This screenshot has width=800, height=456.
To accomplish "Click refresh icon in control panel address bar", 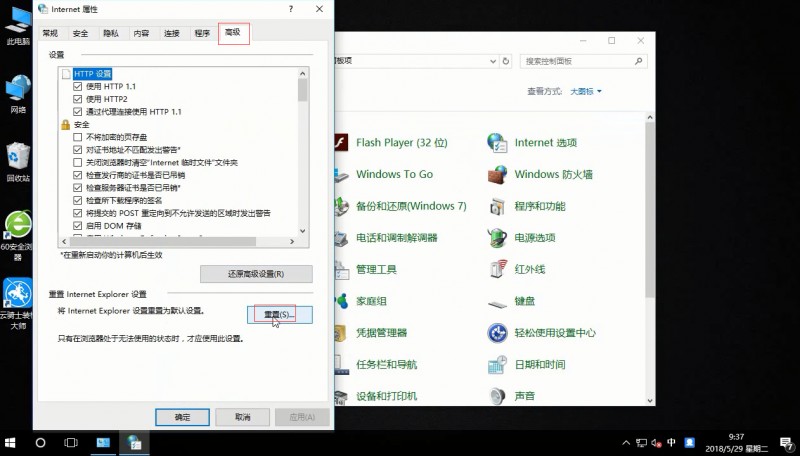I will coord(506,61).
